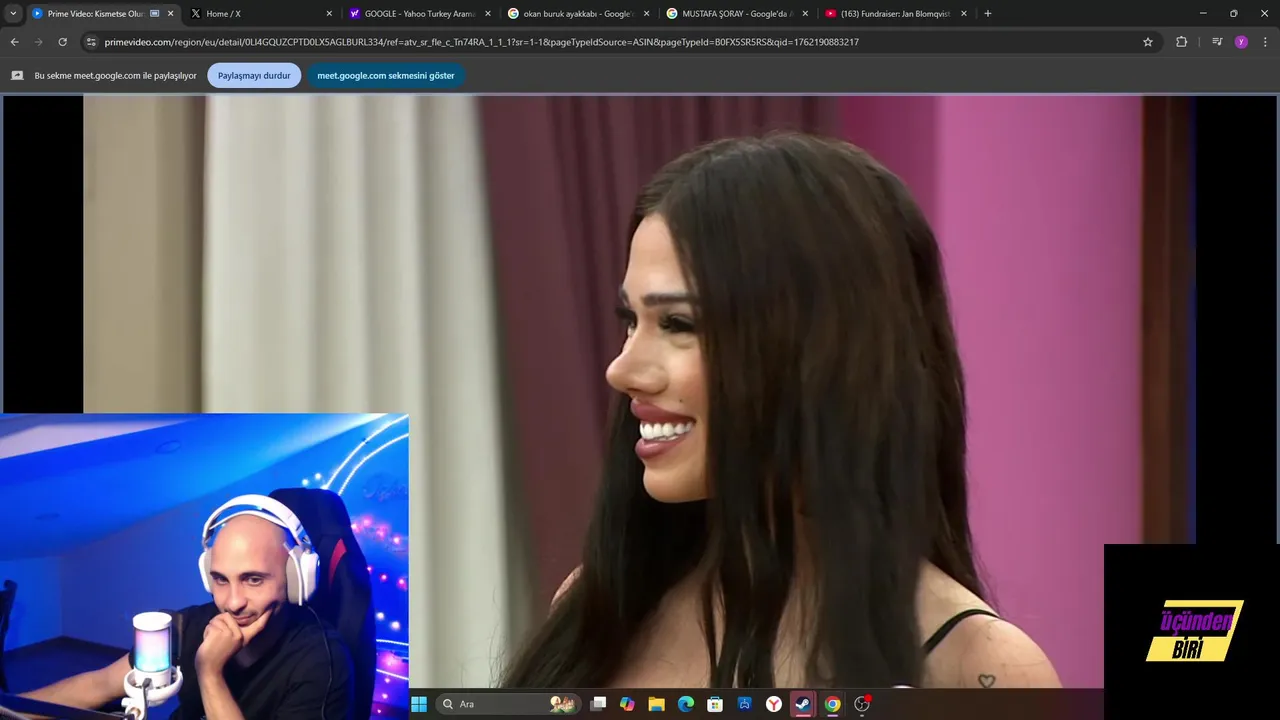Viewport: 1280px width, 720px height.
Task: Click meet.google.com sekmesini göster button
Action: click(386, 76)
